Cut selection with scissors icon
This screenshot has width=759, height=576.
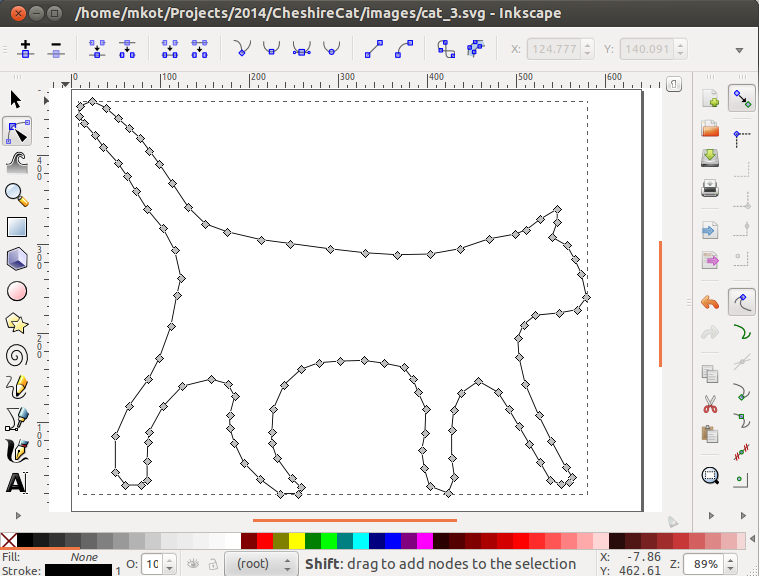pyautogui.click(x=710, y=404)
